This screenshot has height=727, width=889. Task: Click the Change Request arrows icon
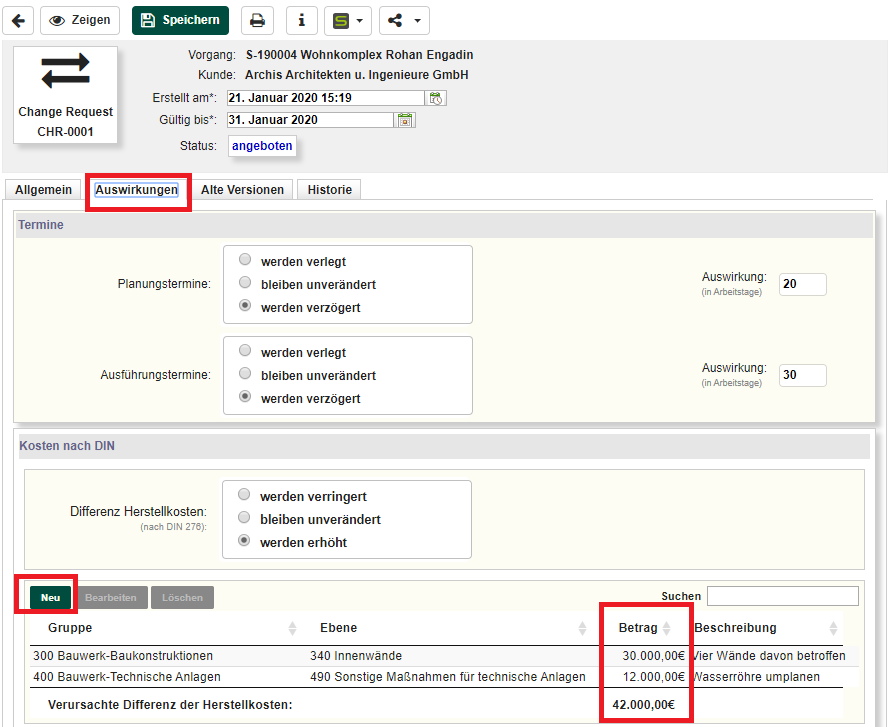pos(65,71)
